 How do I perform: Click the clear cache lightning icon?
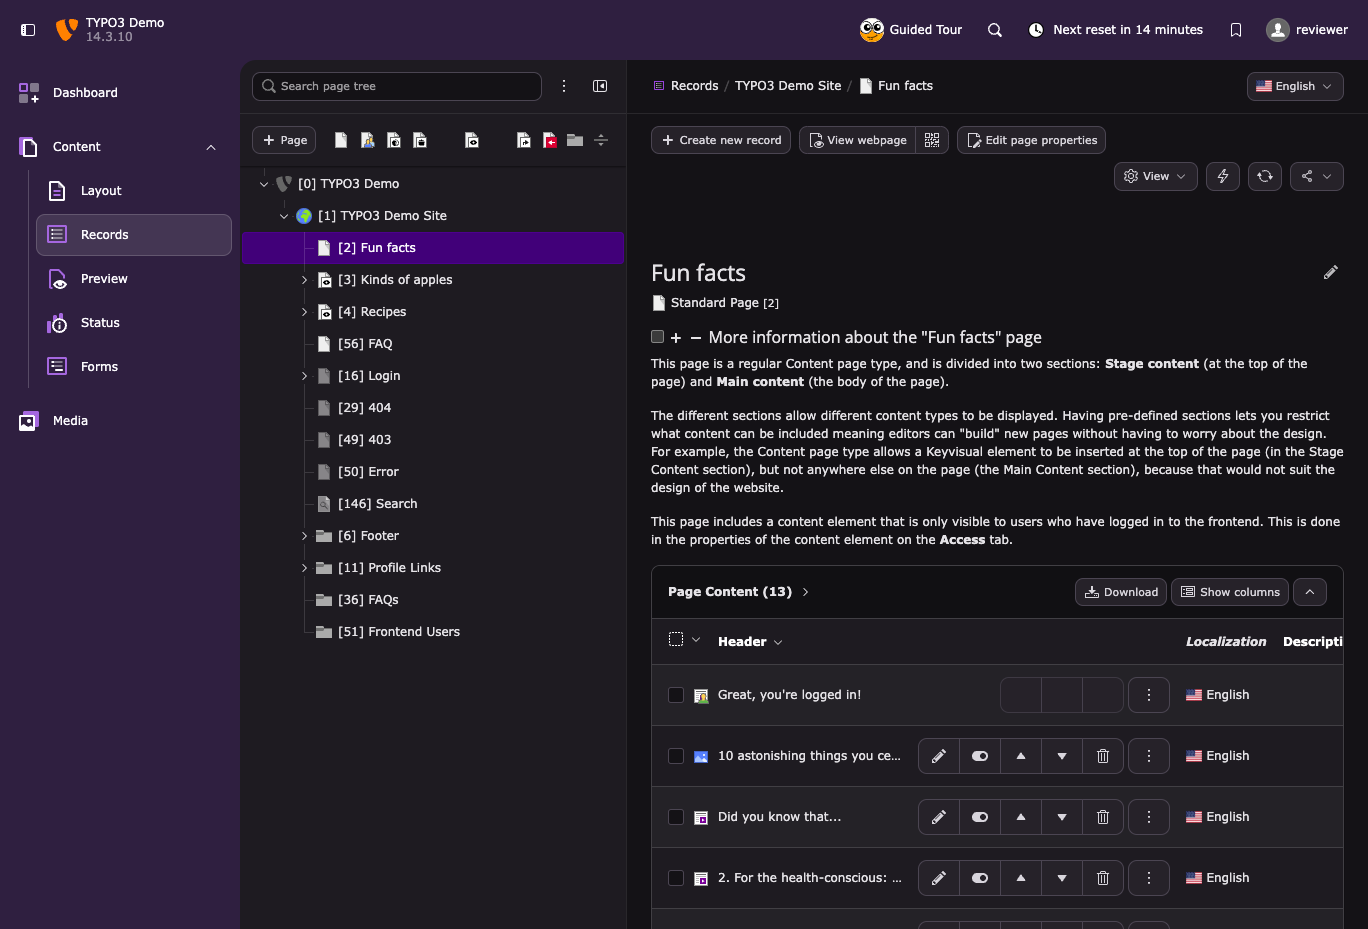click(1223, 176)
